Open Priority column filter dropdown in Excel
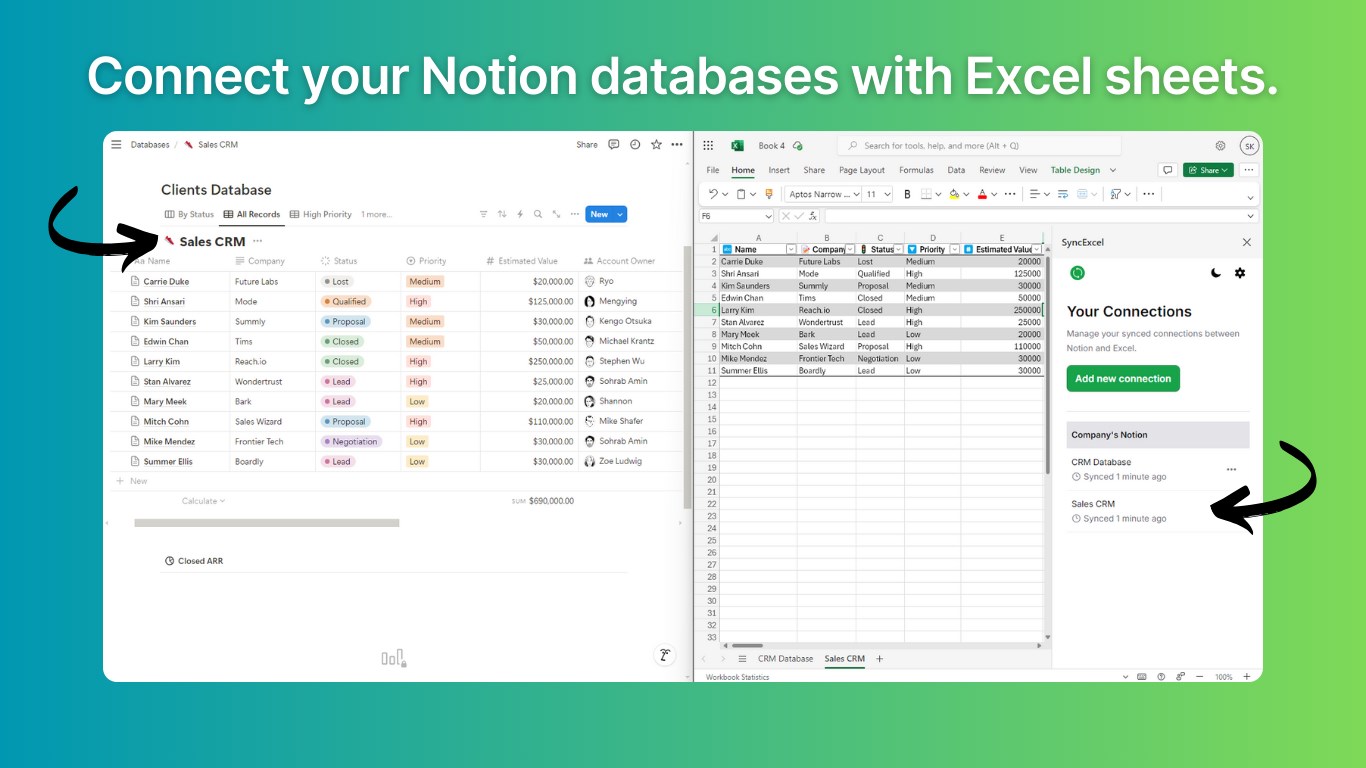 tap(954, 249)
